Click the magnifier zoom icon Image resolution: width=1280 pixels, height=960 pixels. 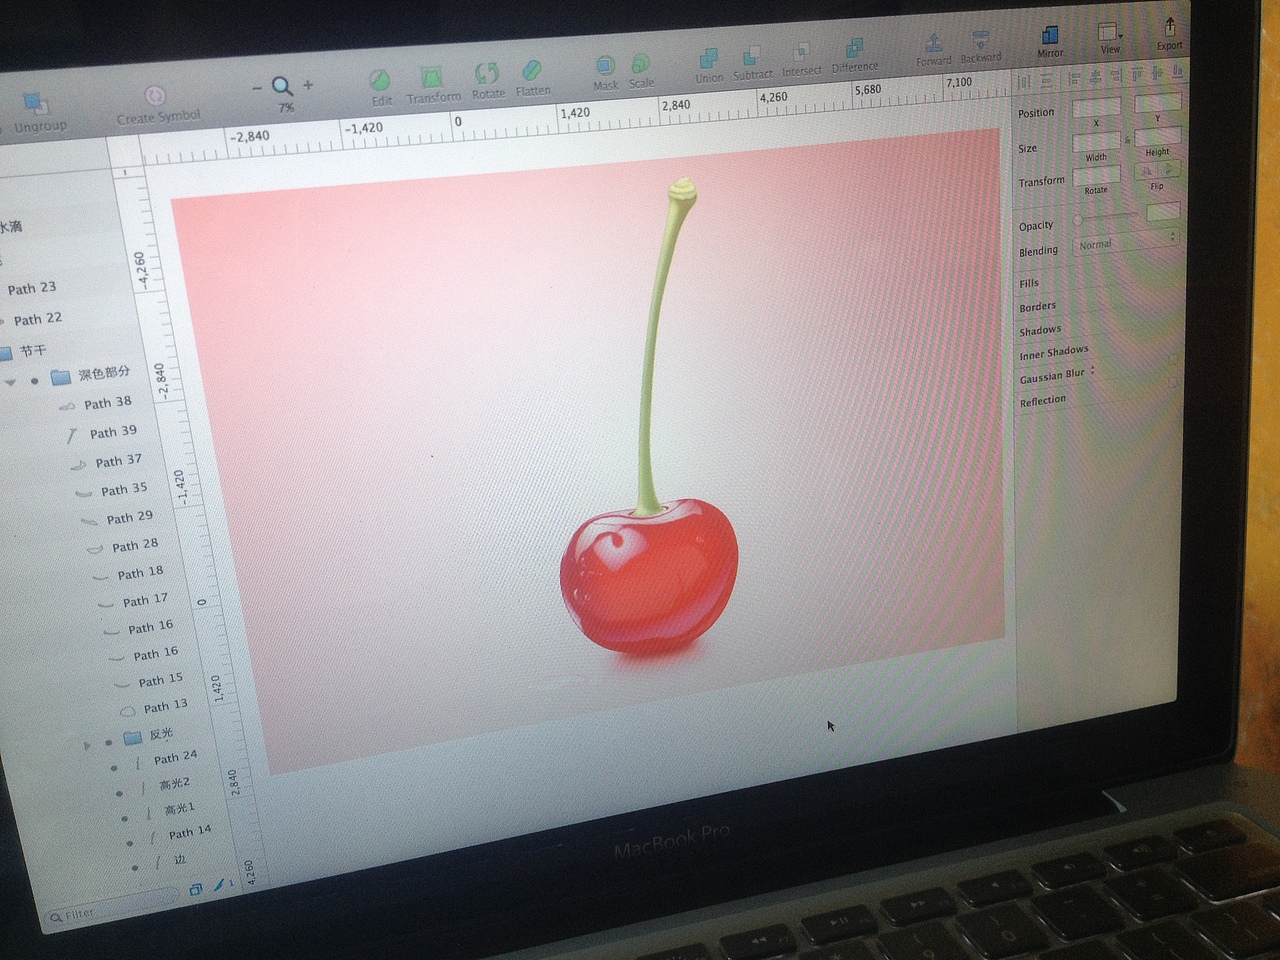coord(282,86)
